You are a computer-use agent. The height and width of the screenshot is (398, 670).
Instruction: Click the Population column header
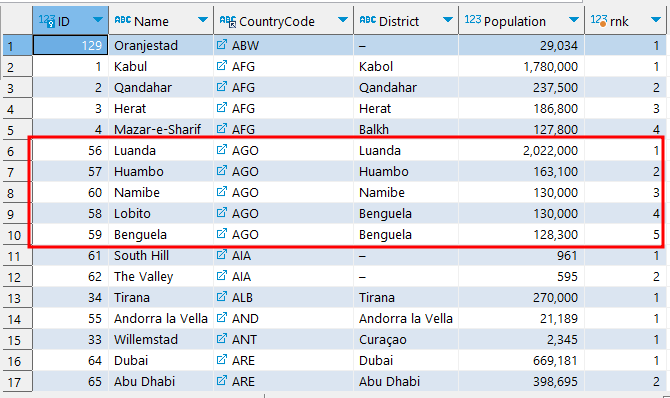522,21
